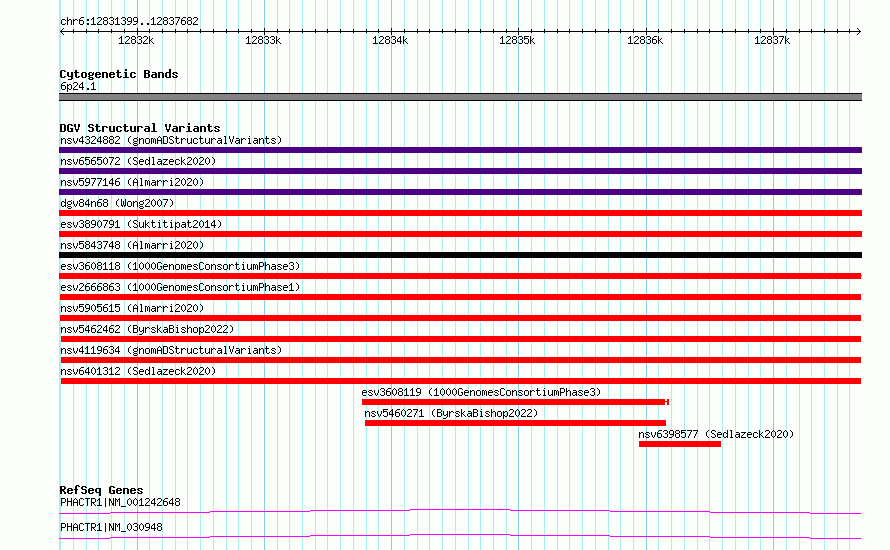Click esv2666863 (1000GenomesConsortiumPhase1) label
Image resolution: width=890 pixels, height=550 pixels.
[180, 287]
